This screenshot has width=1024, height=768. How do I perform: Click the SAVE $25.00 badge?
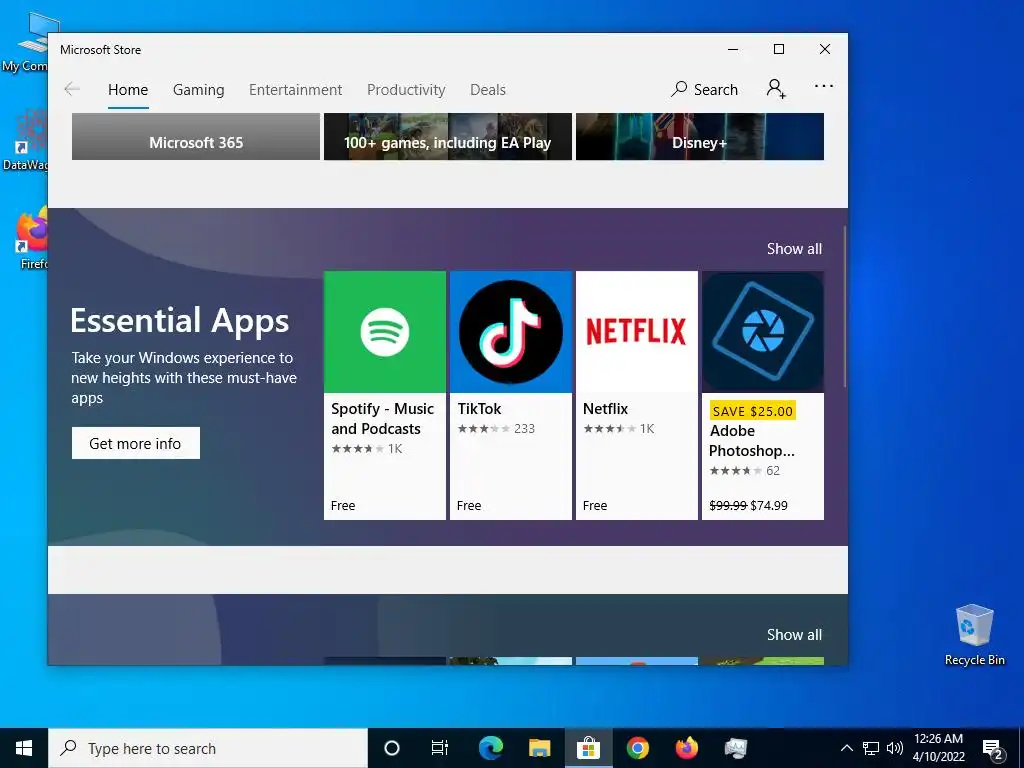click(752, 411)
